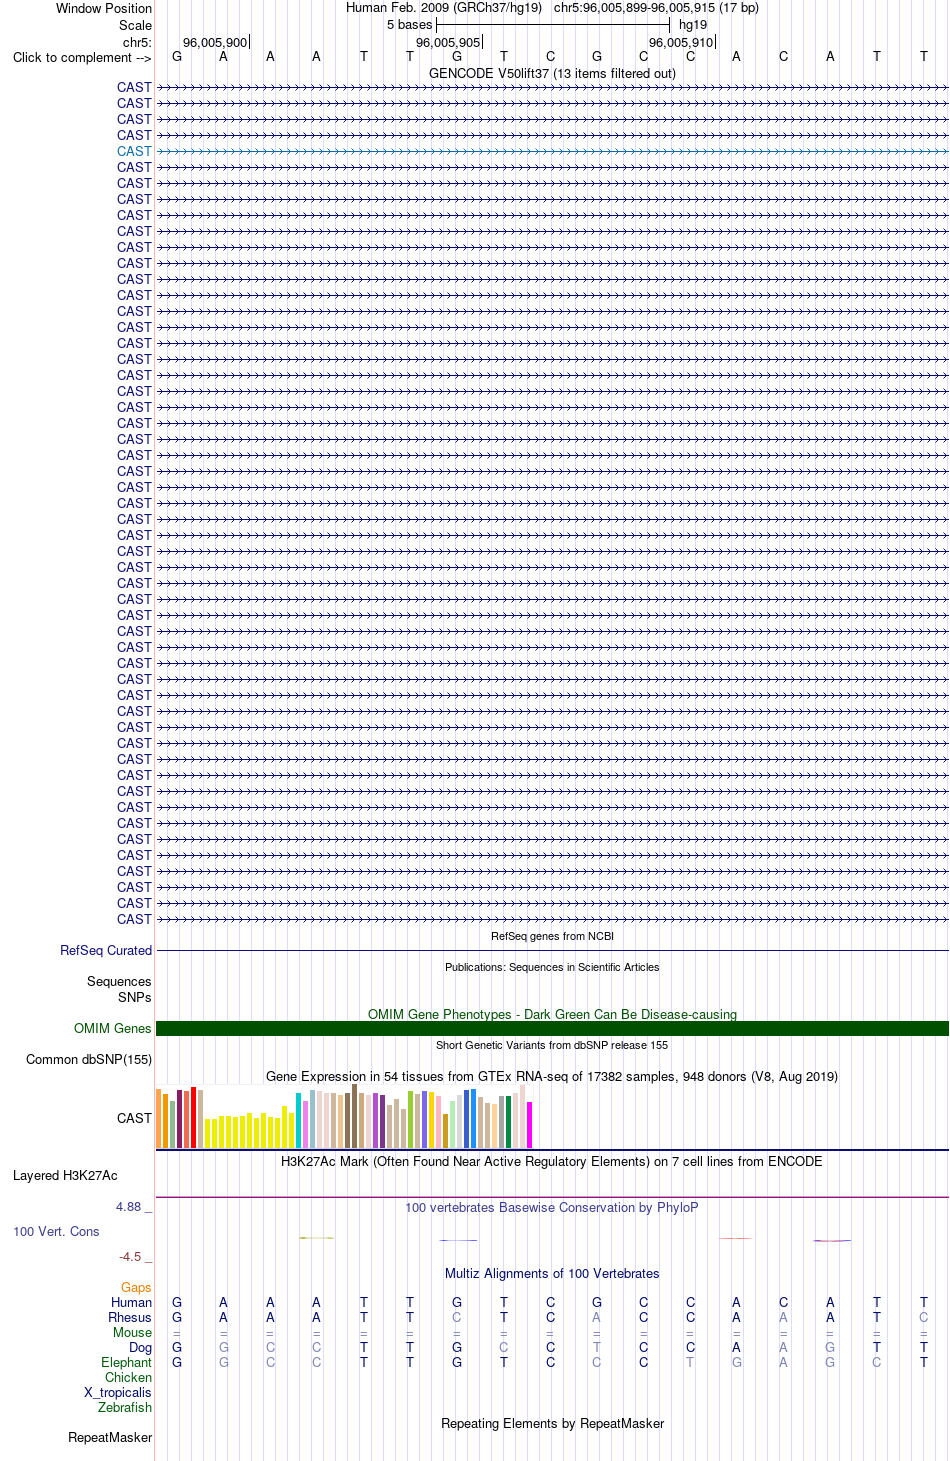Click the green PhyloP conservation bar
Image resolution: width=950 pixels, height=1461 pixels.
click(317, 1238)
